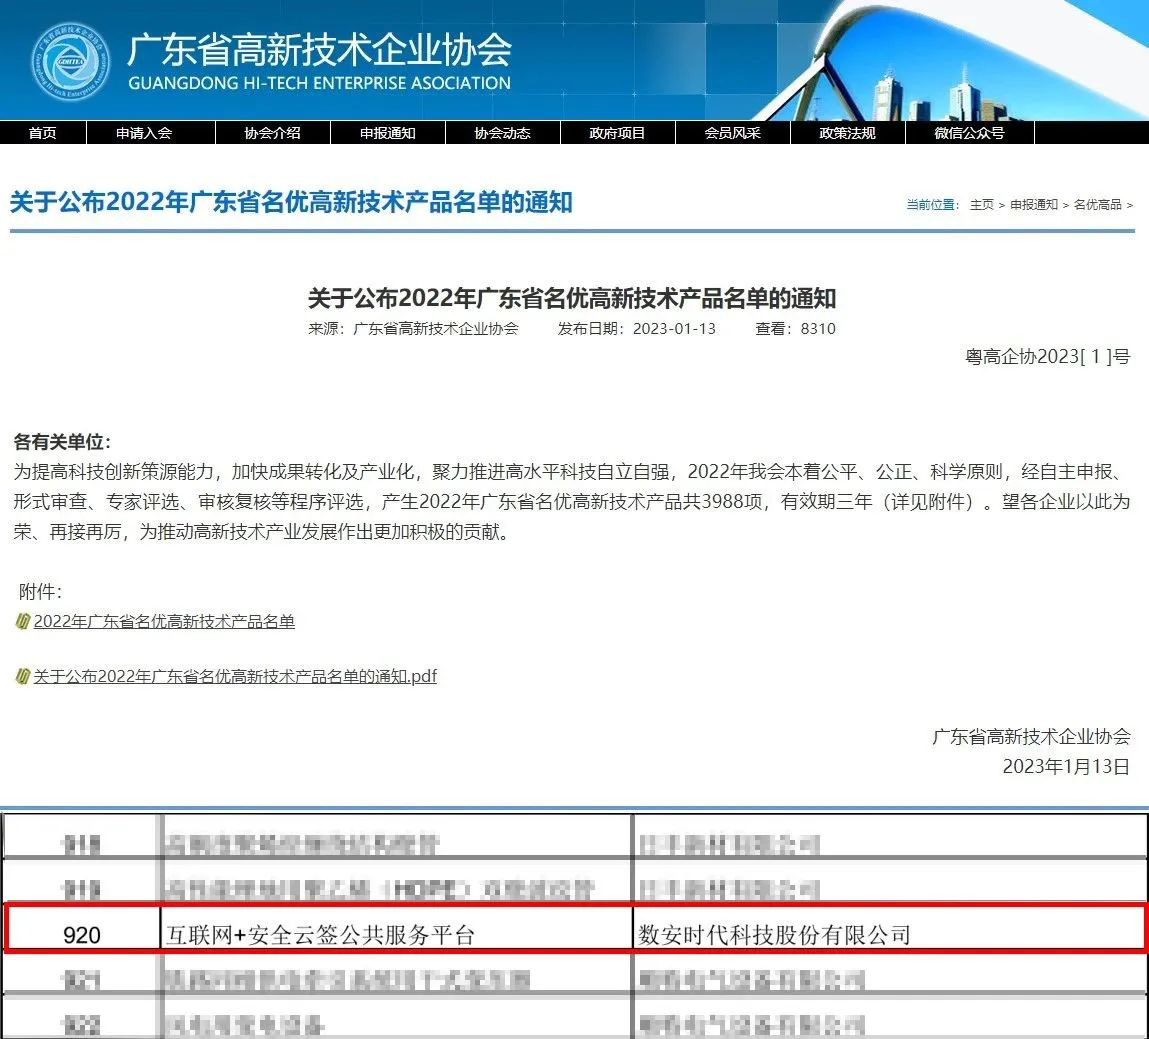Screen dimensions: 1149x1039
Task: Select 会员风采 in the navigation bar
Action: point(733,133)
